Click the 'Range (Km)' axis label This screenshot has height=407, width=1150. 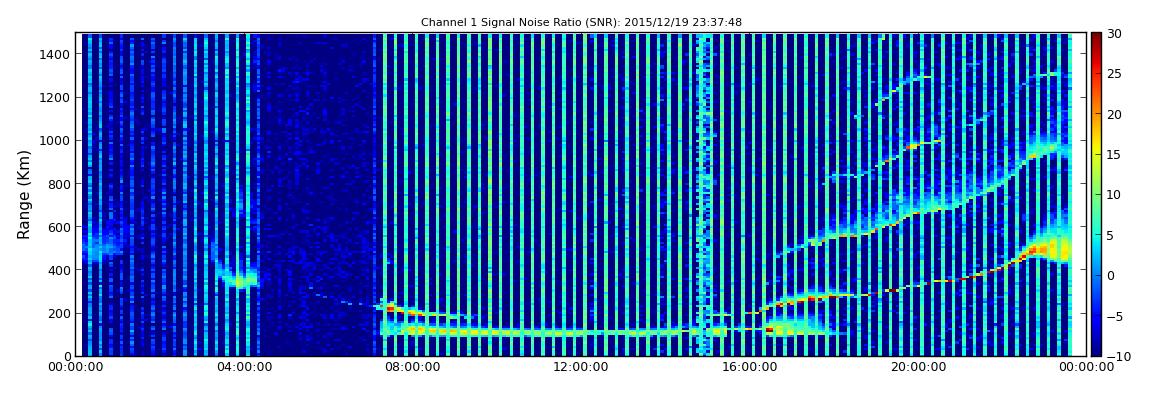pyautogui.click(x=24, y=195)
